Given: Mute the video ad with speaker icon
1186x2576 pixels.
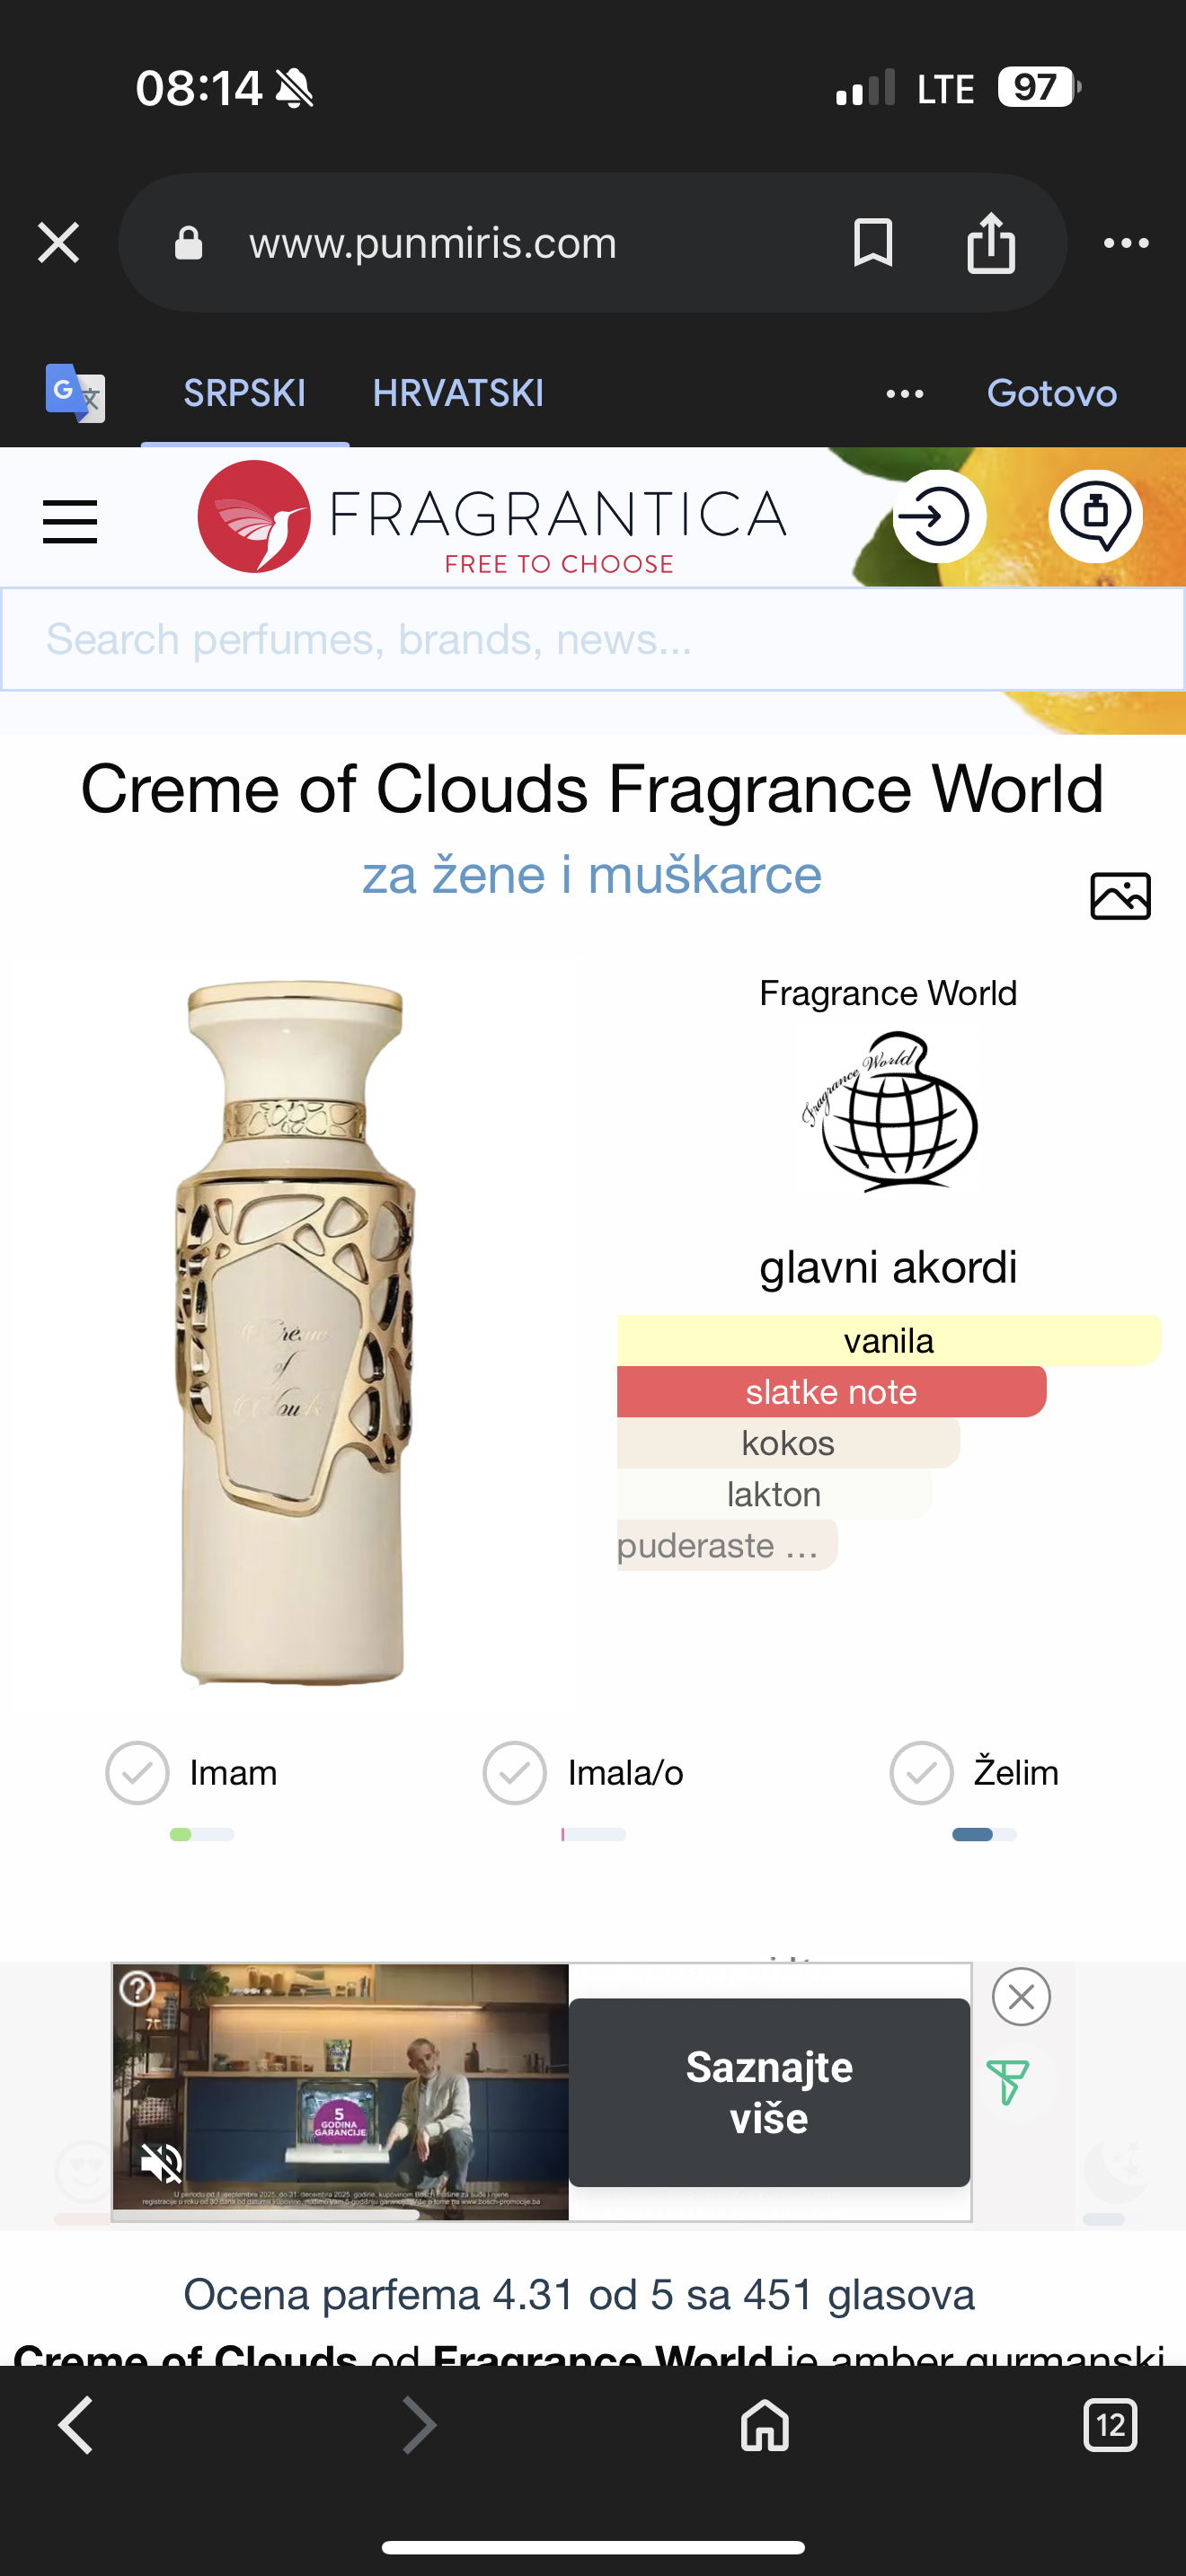Looking at the screenshot, I should click(163, 2165).
